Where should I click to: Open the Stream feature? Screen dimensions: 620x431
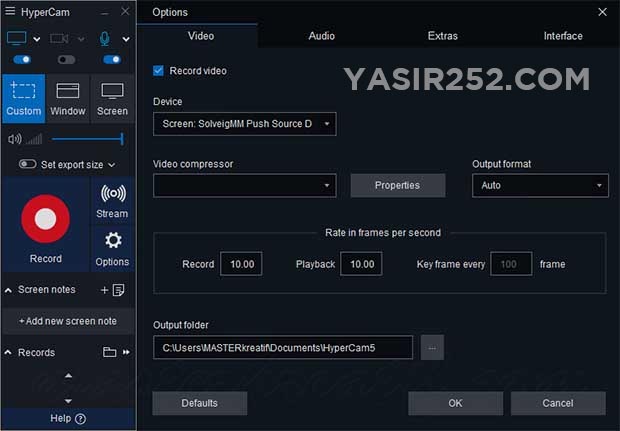pyautogui.click(x=112, y=201)
